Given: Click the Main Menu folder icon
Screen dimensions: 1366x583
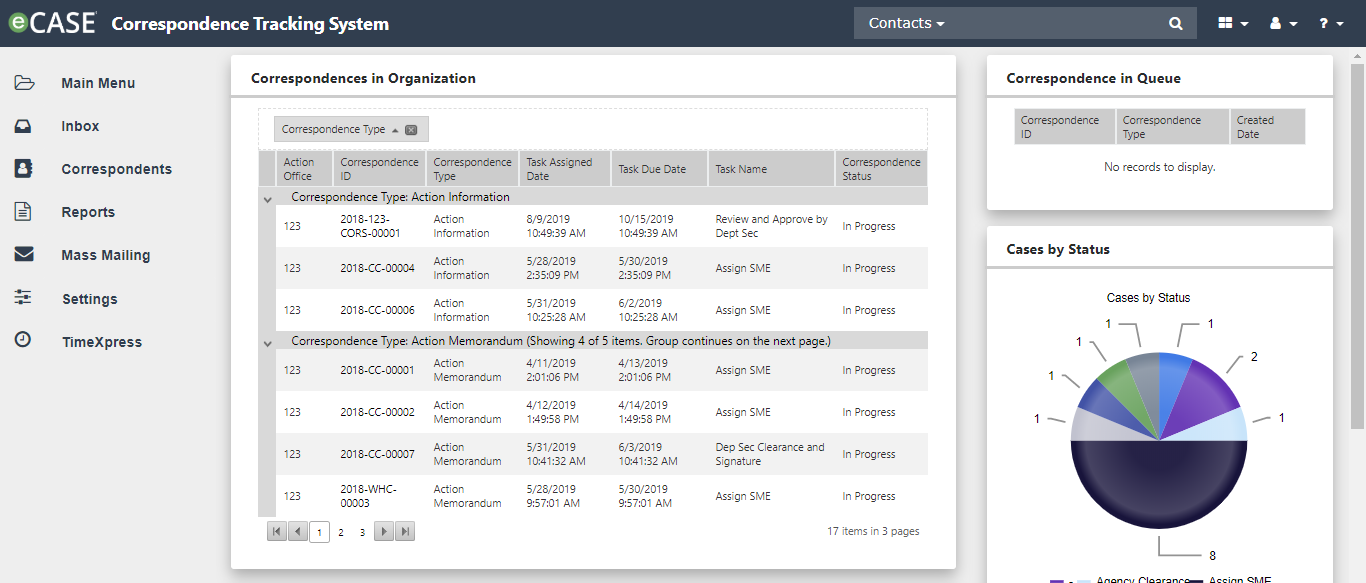Looking at the screenshot, I should (24, 83).
